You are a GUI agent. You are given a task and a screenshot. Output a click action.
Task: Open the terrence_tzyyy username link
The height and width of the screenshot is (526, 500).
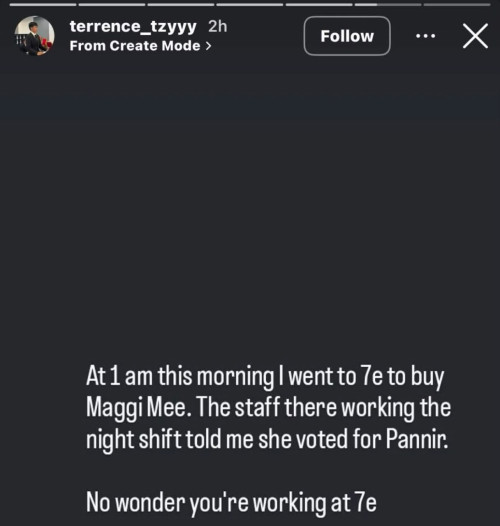pos(133,27)
